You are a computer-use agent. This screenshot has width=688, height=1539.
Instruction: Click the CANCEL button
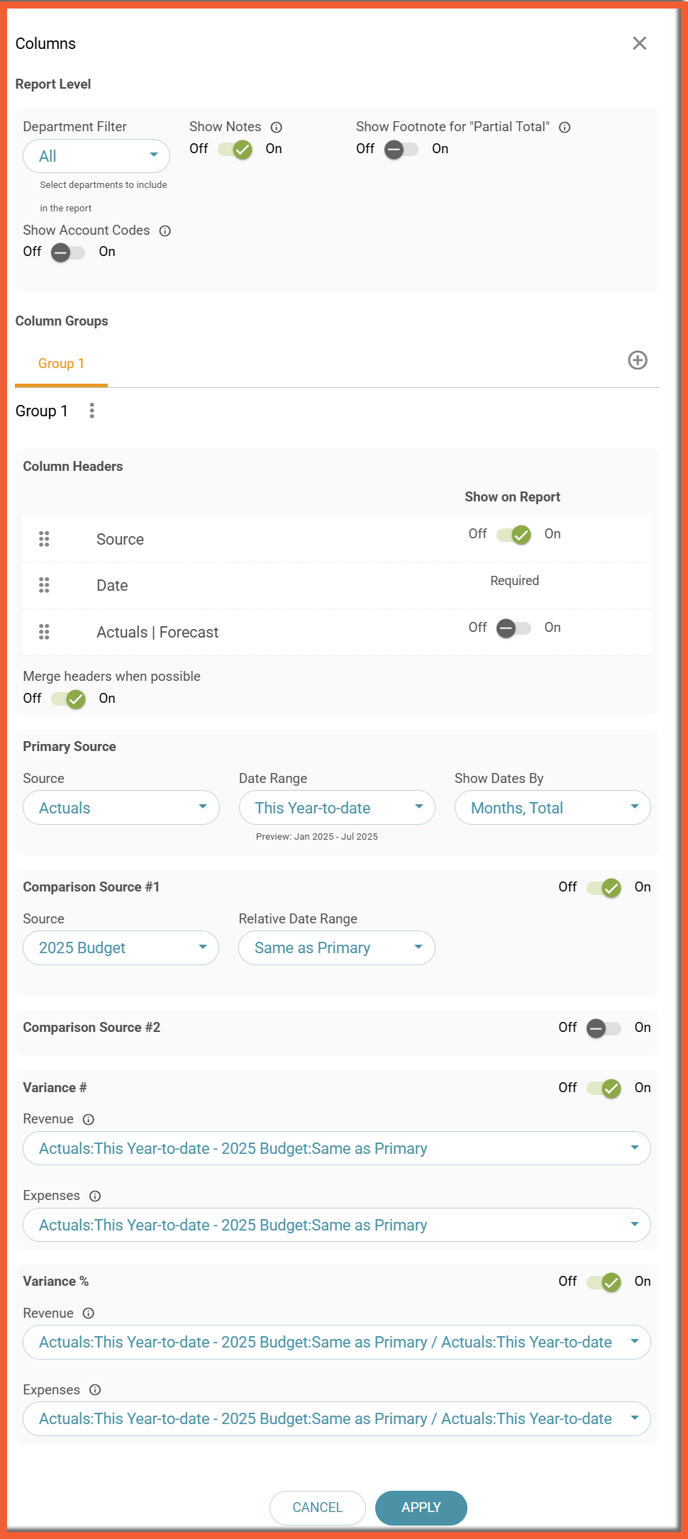318,1508
